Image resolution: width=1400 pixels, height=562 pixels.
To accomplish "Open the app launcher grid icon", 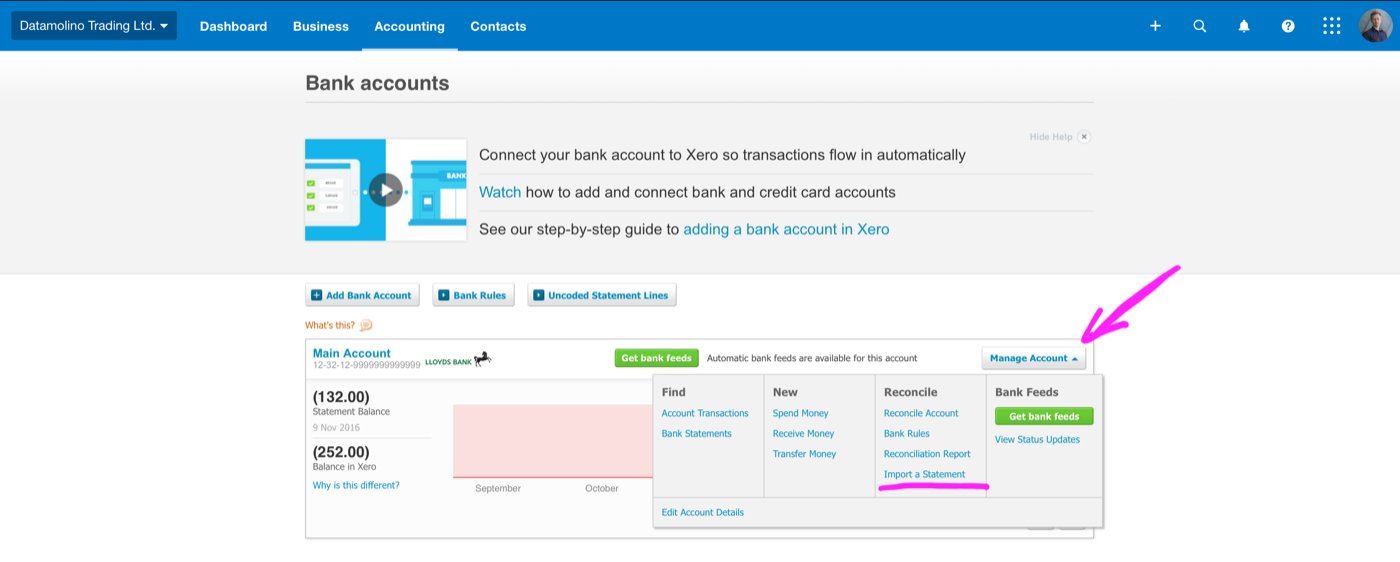I will click(1332, 26).
